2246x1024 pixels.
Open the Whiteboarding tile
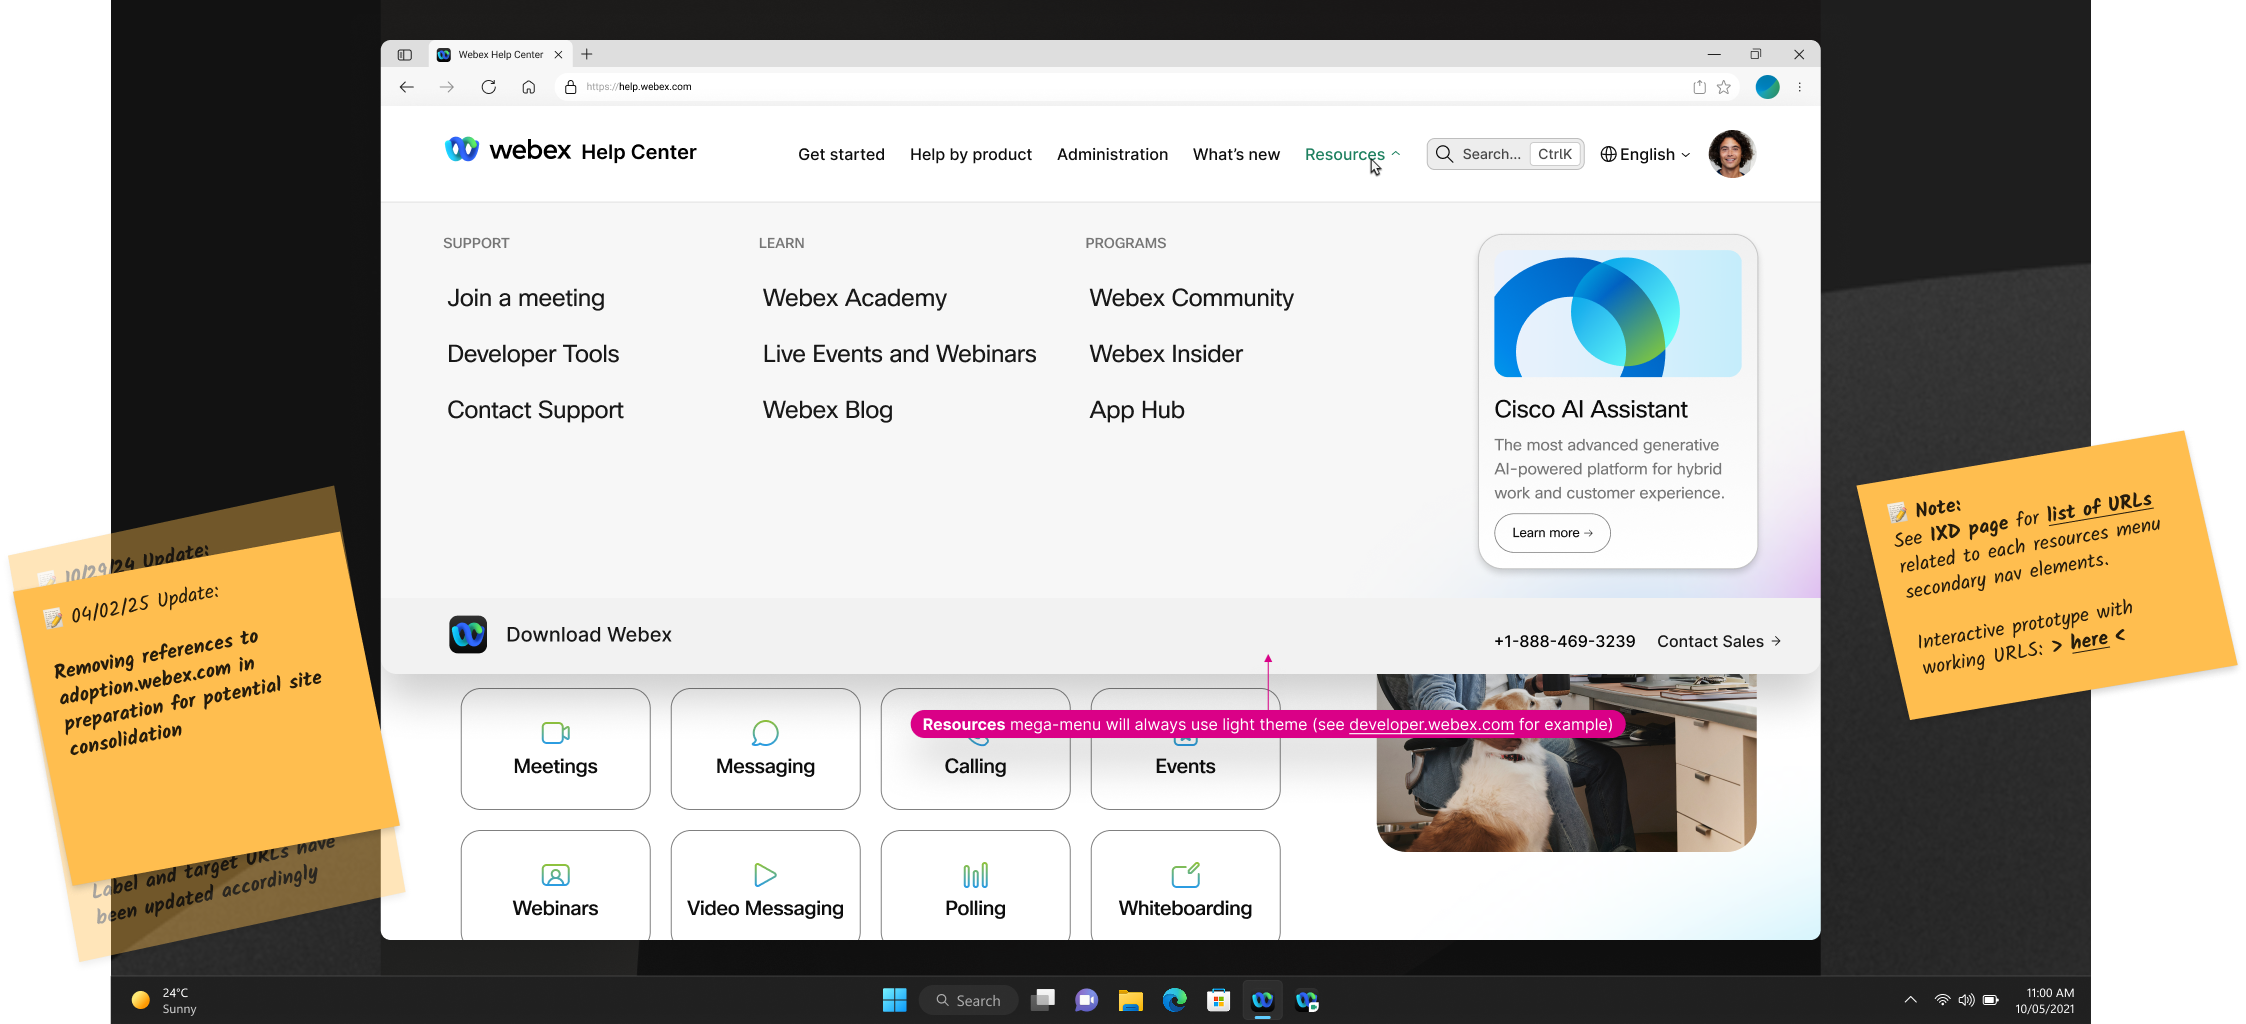point(1184,885)
